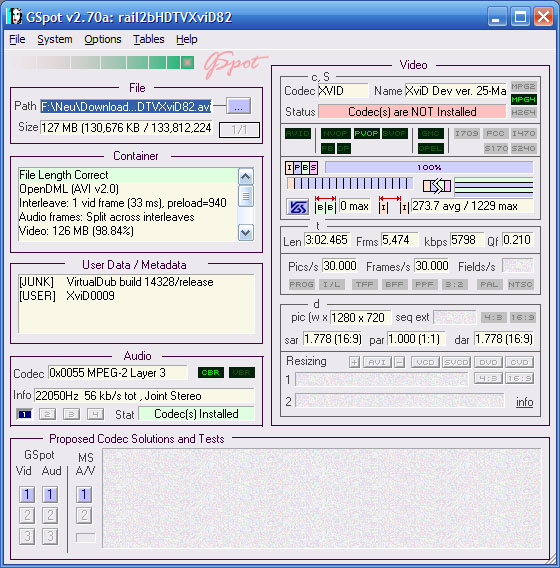Click the I709 colorimetry indicator

click(x=467, y=133)
